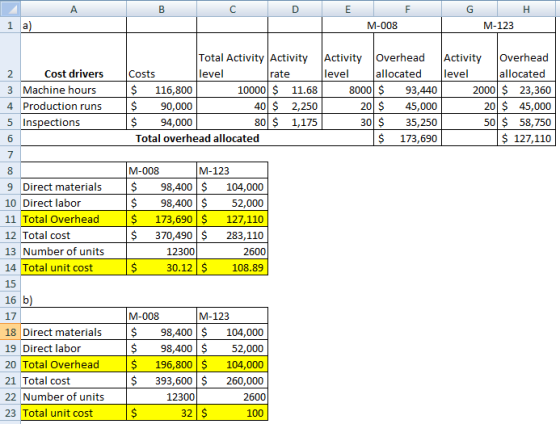Click cell A16 containing 'b)'
Screen dimensions: 560x424
click(74, 300)
